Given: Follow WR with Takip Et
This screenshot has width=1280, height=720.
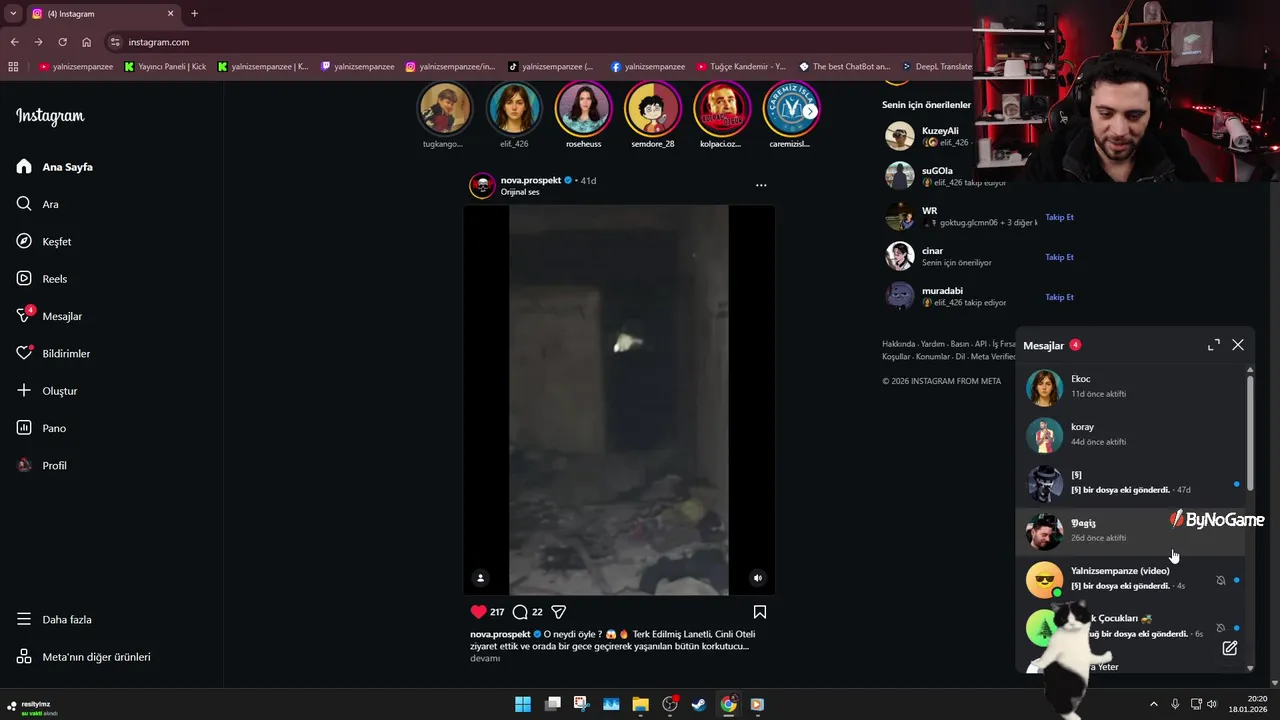Looking at the screenshot, I should 1059,217.
